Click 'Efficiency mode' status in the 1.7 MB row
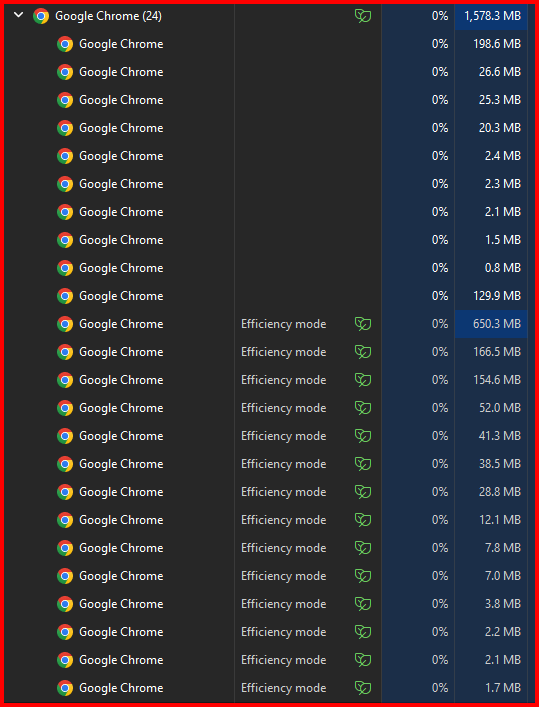 [x=283, y=688]
